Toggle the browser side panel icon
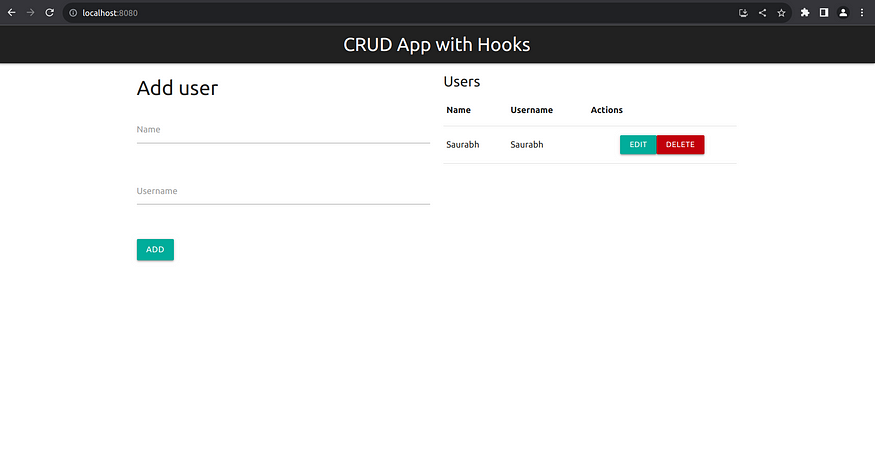875x469 pixels. (824, 12)
